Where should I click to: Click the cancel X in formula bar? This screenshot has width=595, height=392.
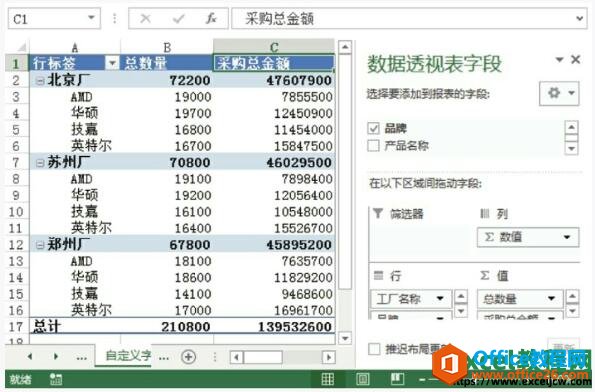point(145,18)
